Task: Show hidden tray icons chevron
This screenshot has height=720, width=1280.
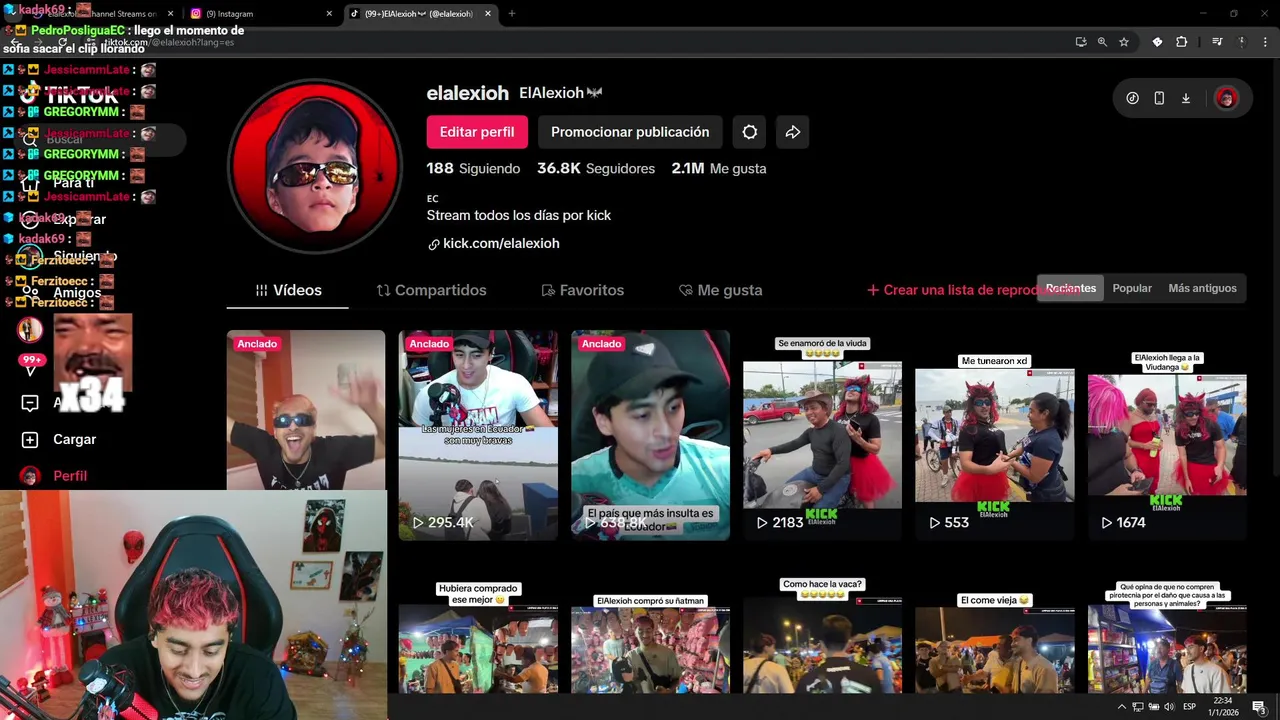Action: pyautogui.click(x=1122, y=707)
